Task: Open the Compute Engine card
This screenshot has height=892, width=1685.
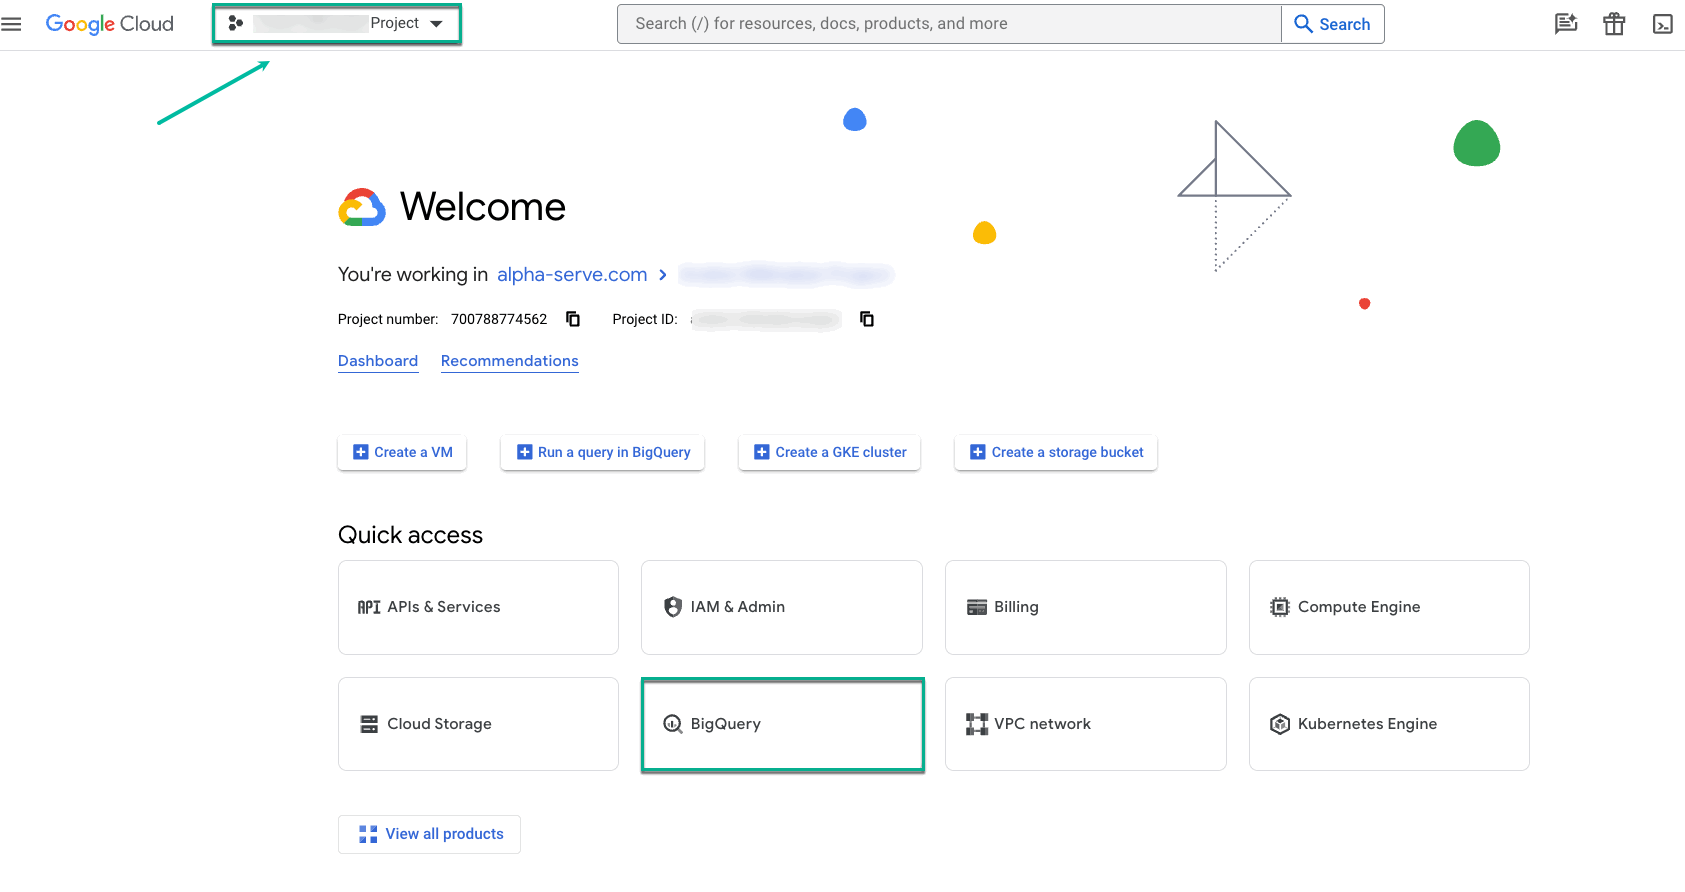Action: (x=1389, y=607)
